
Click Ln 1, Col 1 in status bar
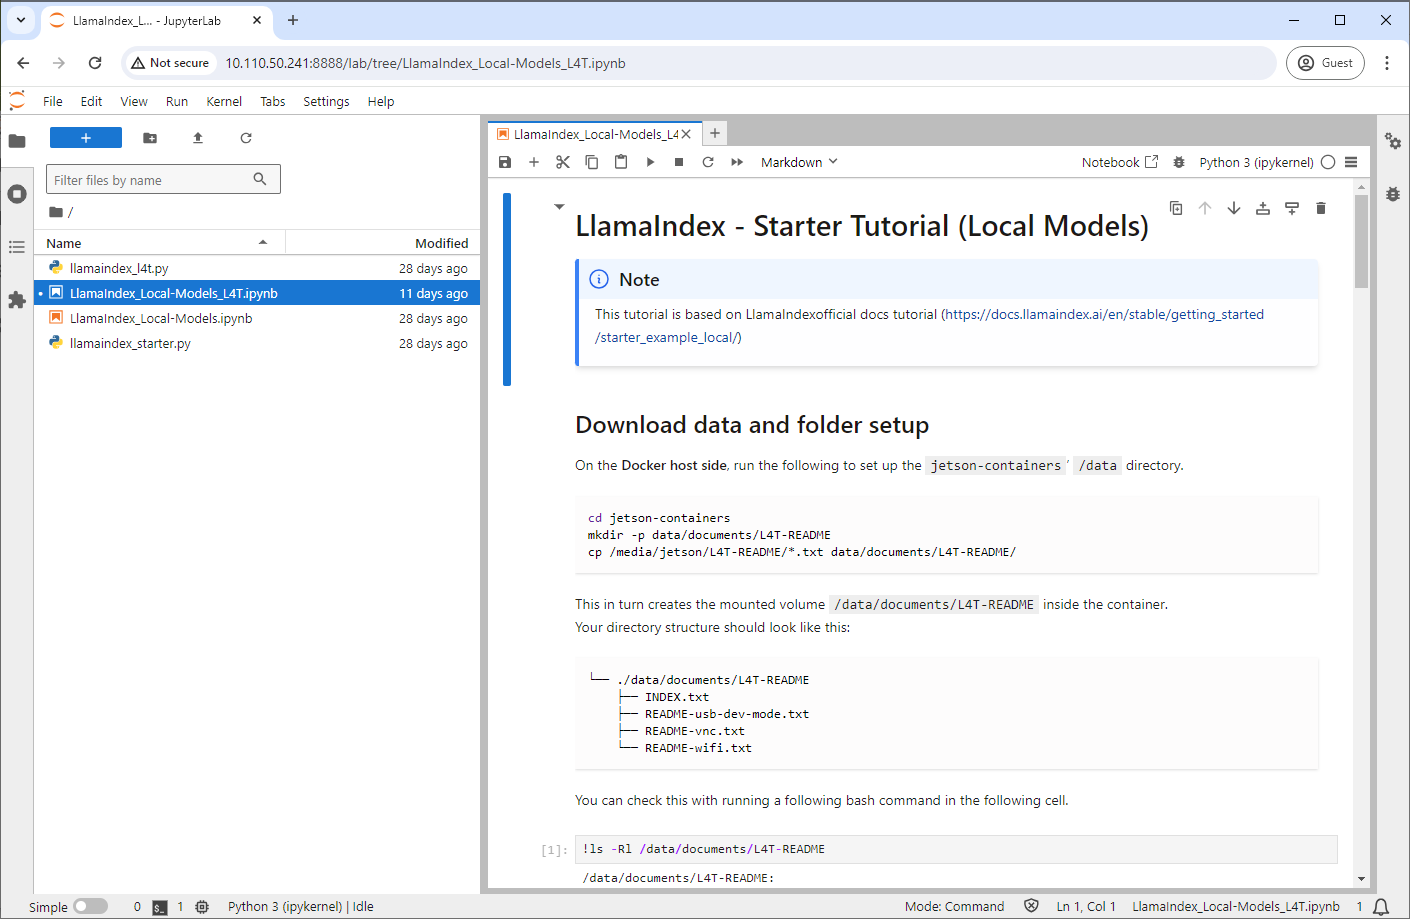1086,907
